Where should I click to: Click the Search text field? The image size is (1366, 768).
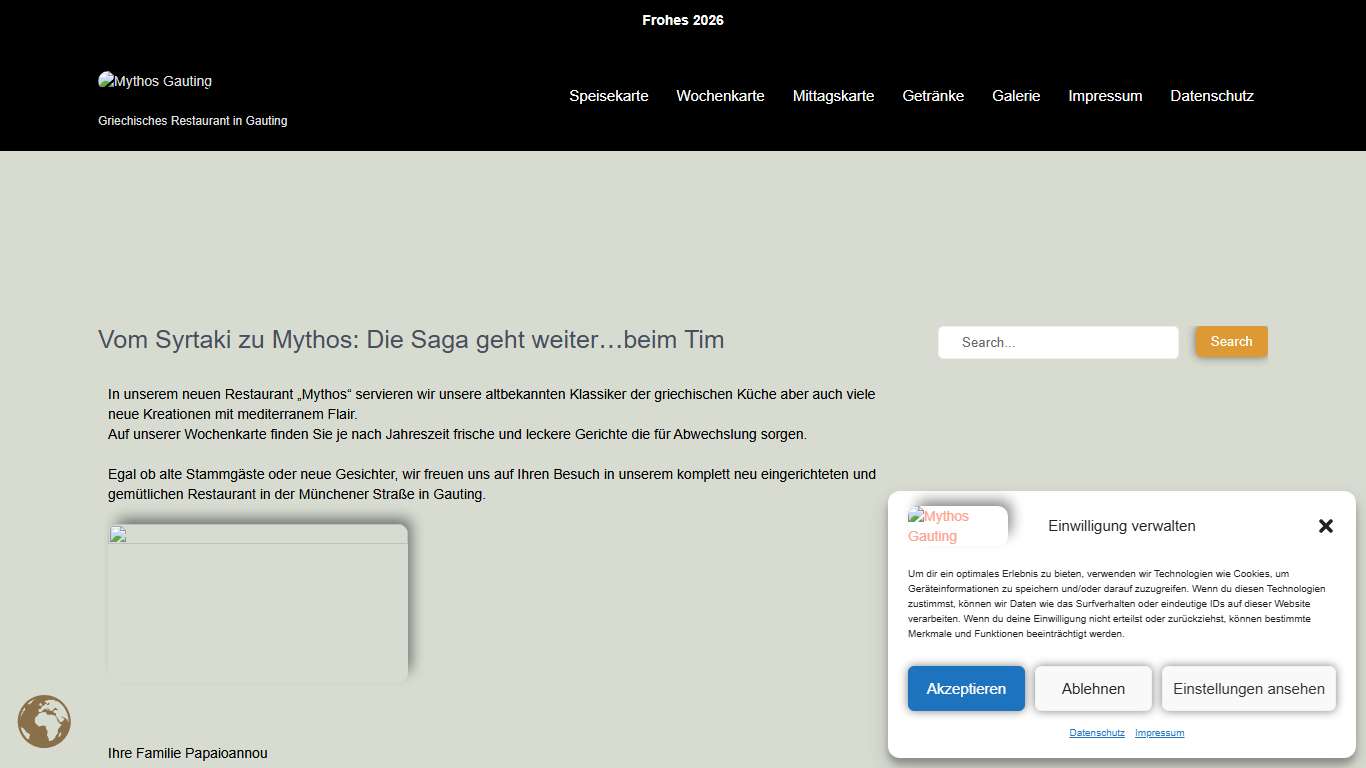pos(1058,342)
